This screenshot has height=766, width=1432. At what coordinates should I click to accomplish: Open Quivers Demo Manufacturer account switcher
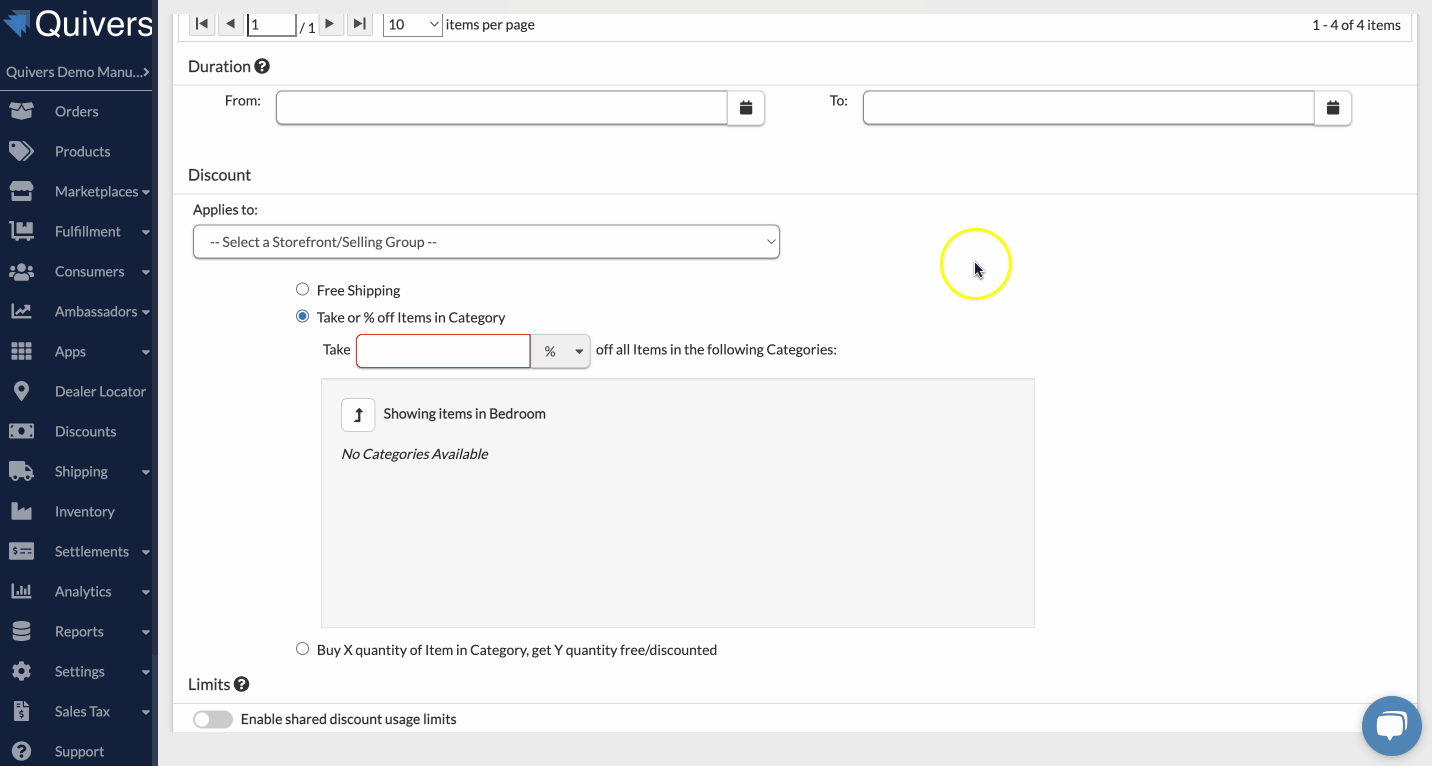78,72
